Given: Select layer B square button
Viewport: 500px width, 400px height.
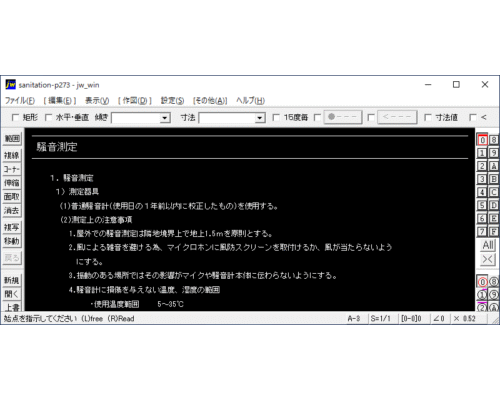Looking at the screenshot, I should pos(494,179).
